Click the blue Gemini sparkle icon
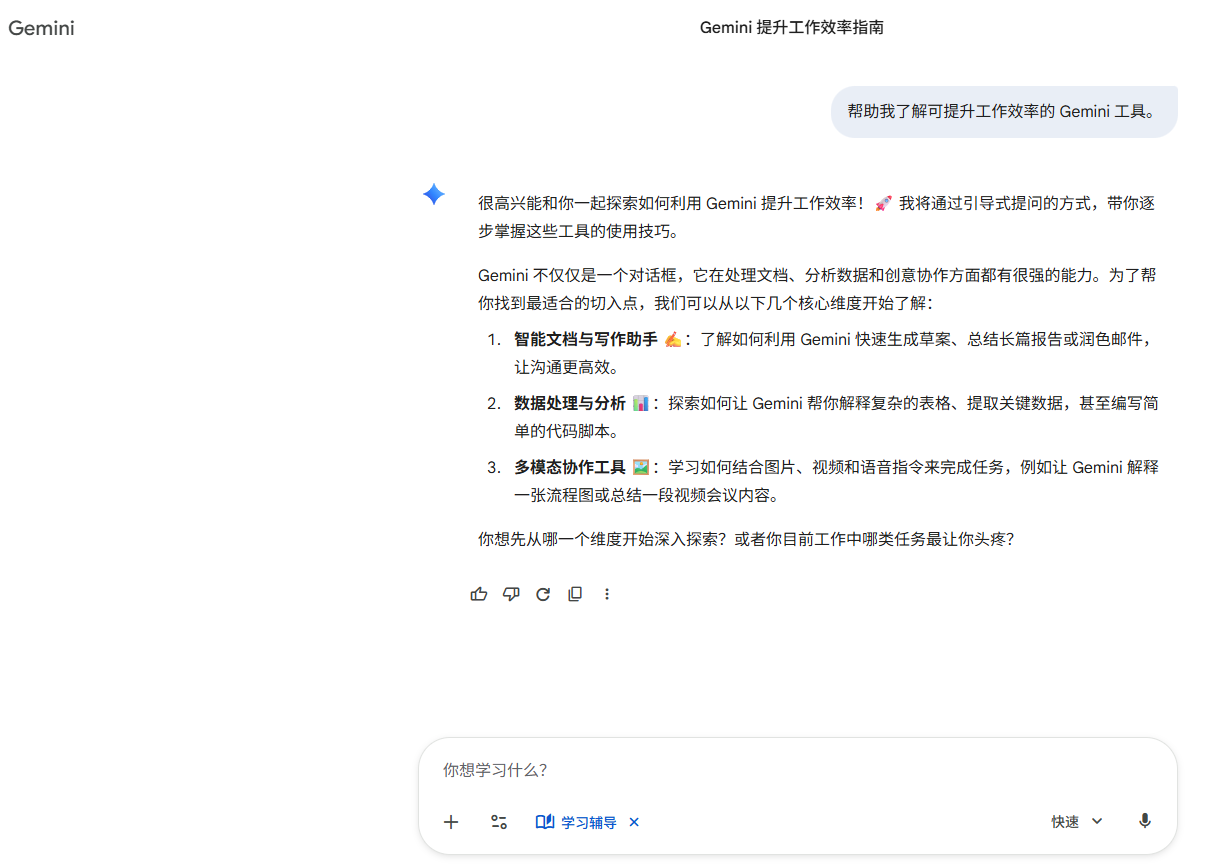This screenshot has width=1223, height=864. click(x=434, y=194)
